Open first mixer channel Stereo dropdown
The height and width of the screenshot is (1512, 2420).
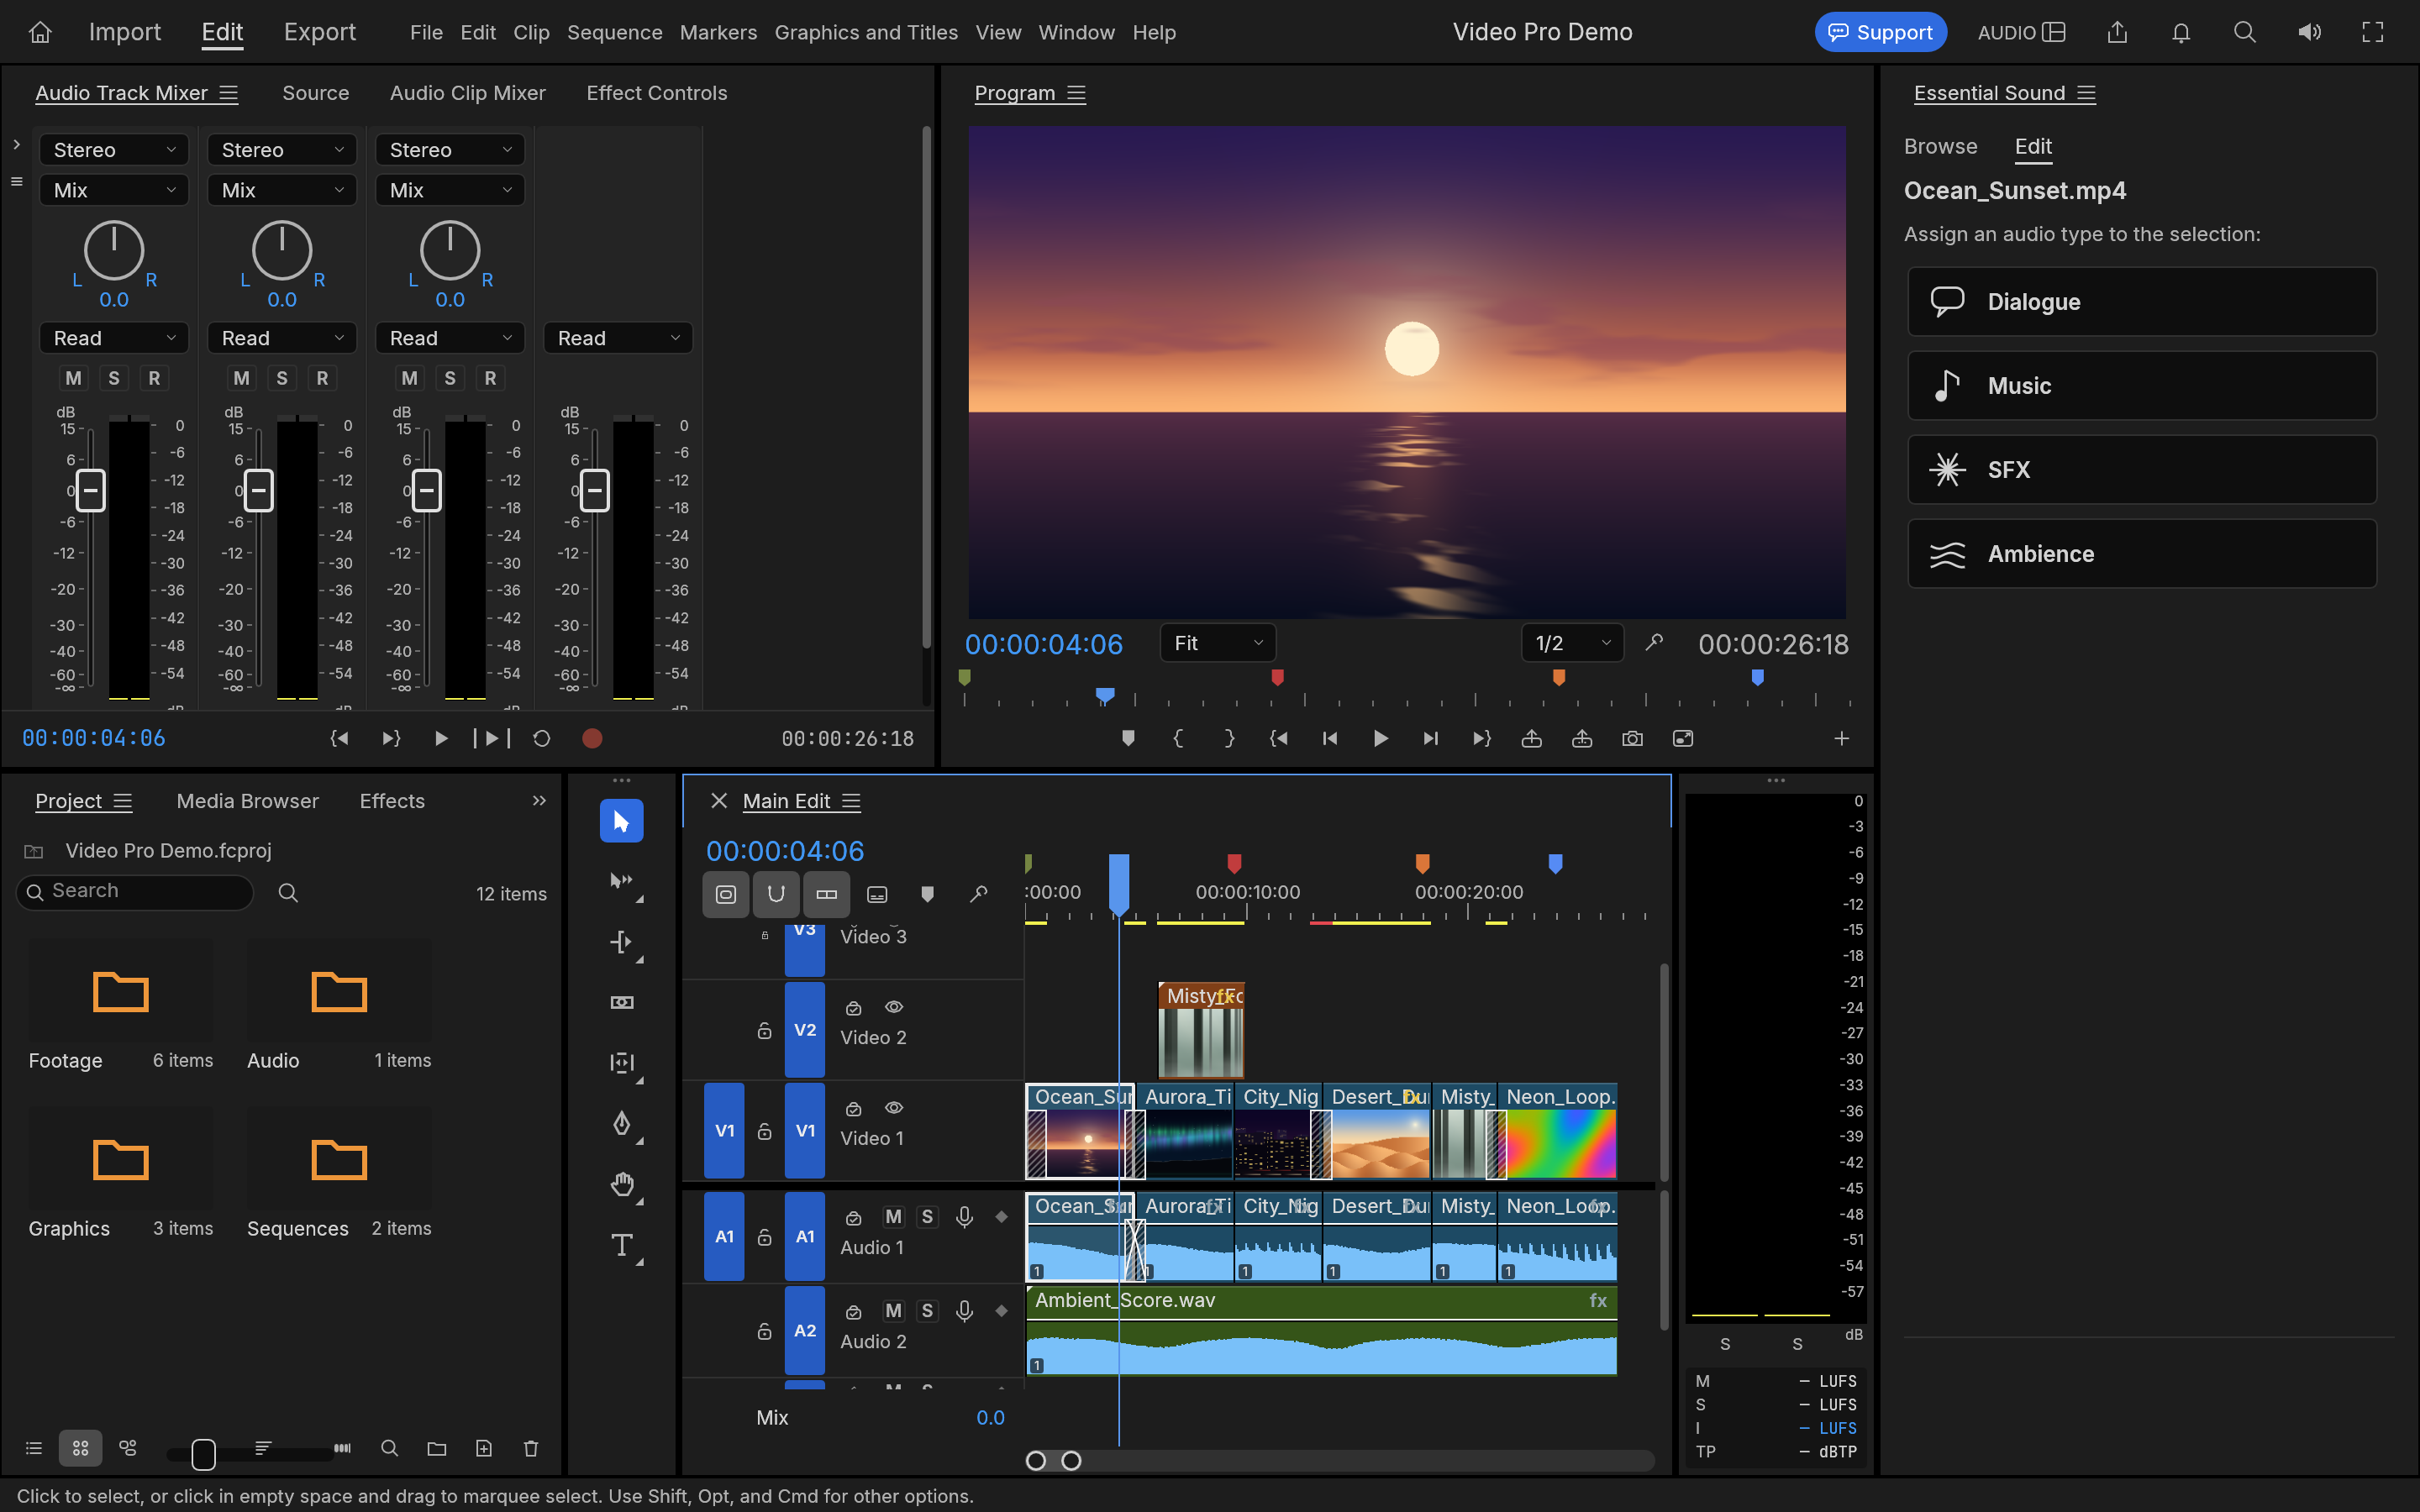coord(114,150)
